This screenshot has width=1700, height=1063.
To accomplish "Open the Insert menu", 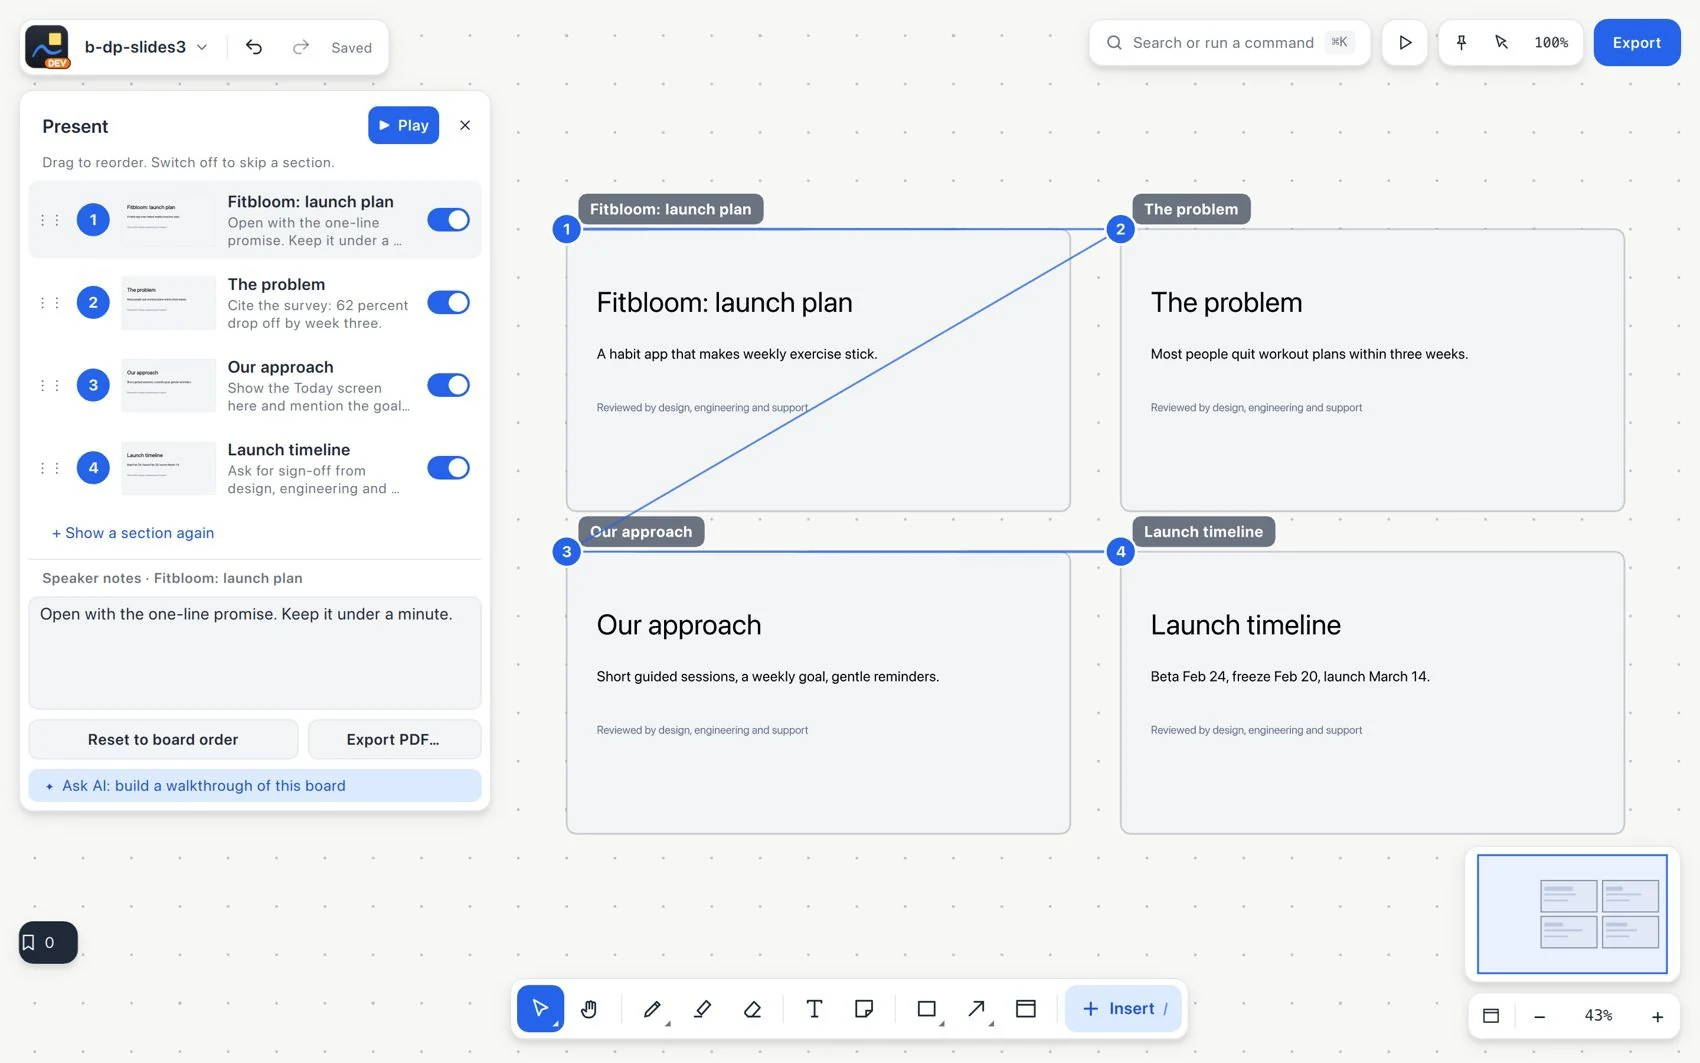I will (1123, 1008).
